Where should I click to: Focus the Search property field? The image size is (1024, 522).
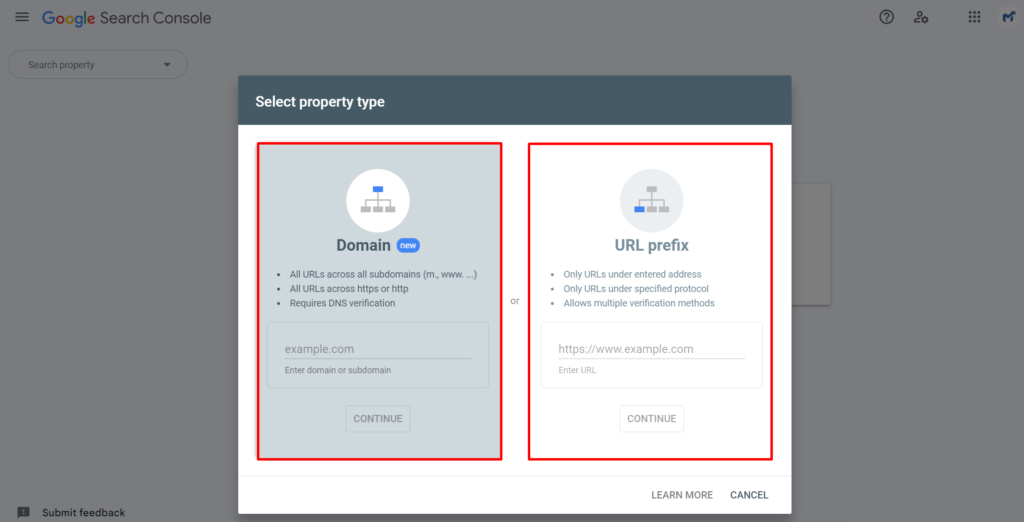[x=97, y=65]
